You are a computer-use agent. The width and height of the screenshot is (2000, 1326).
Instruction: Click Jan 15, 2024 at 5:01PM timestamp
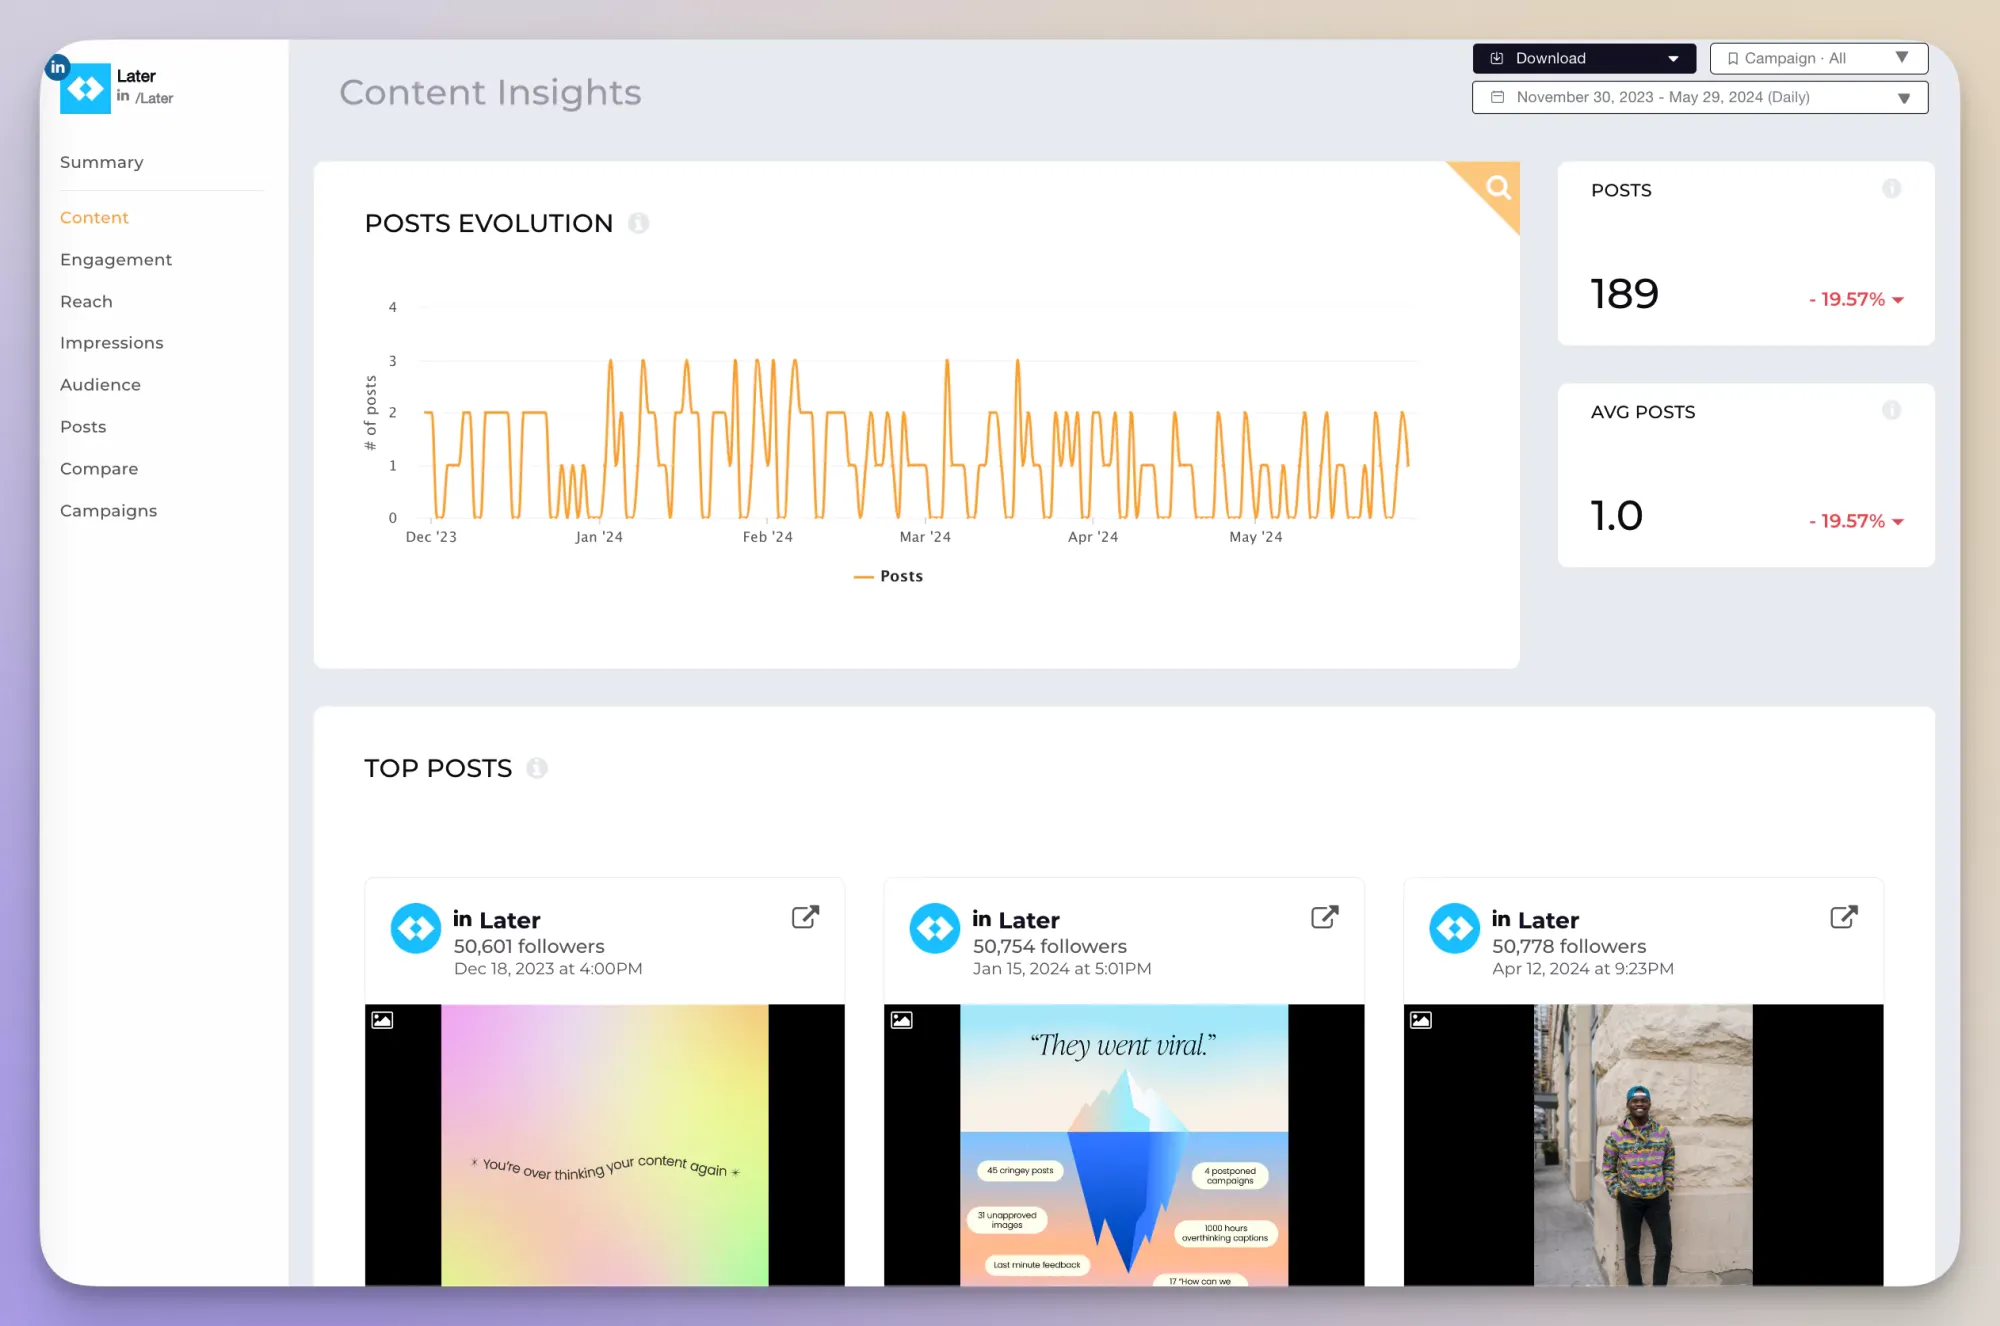[1062, 969]
